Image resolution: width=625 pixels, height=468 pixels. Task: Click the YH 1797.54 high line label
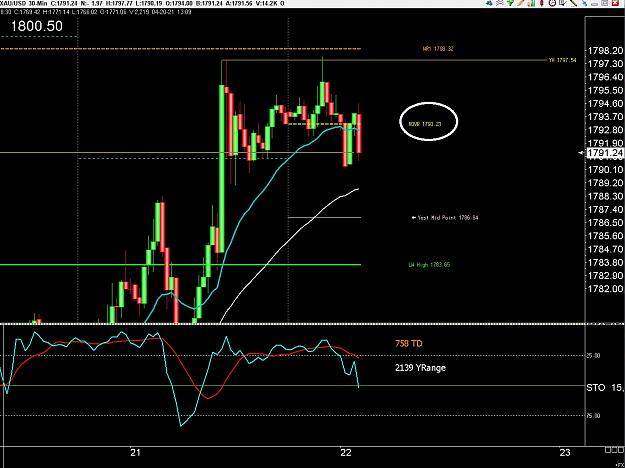(562, 60)
